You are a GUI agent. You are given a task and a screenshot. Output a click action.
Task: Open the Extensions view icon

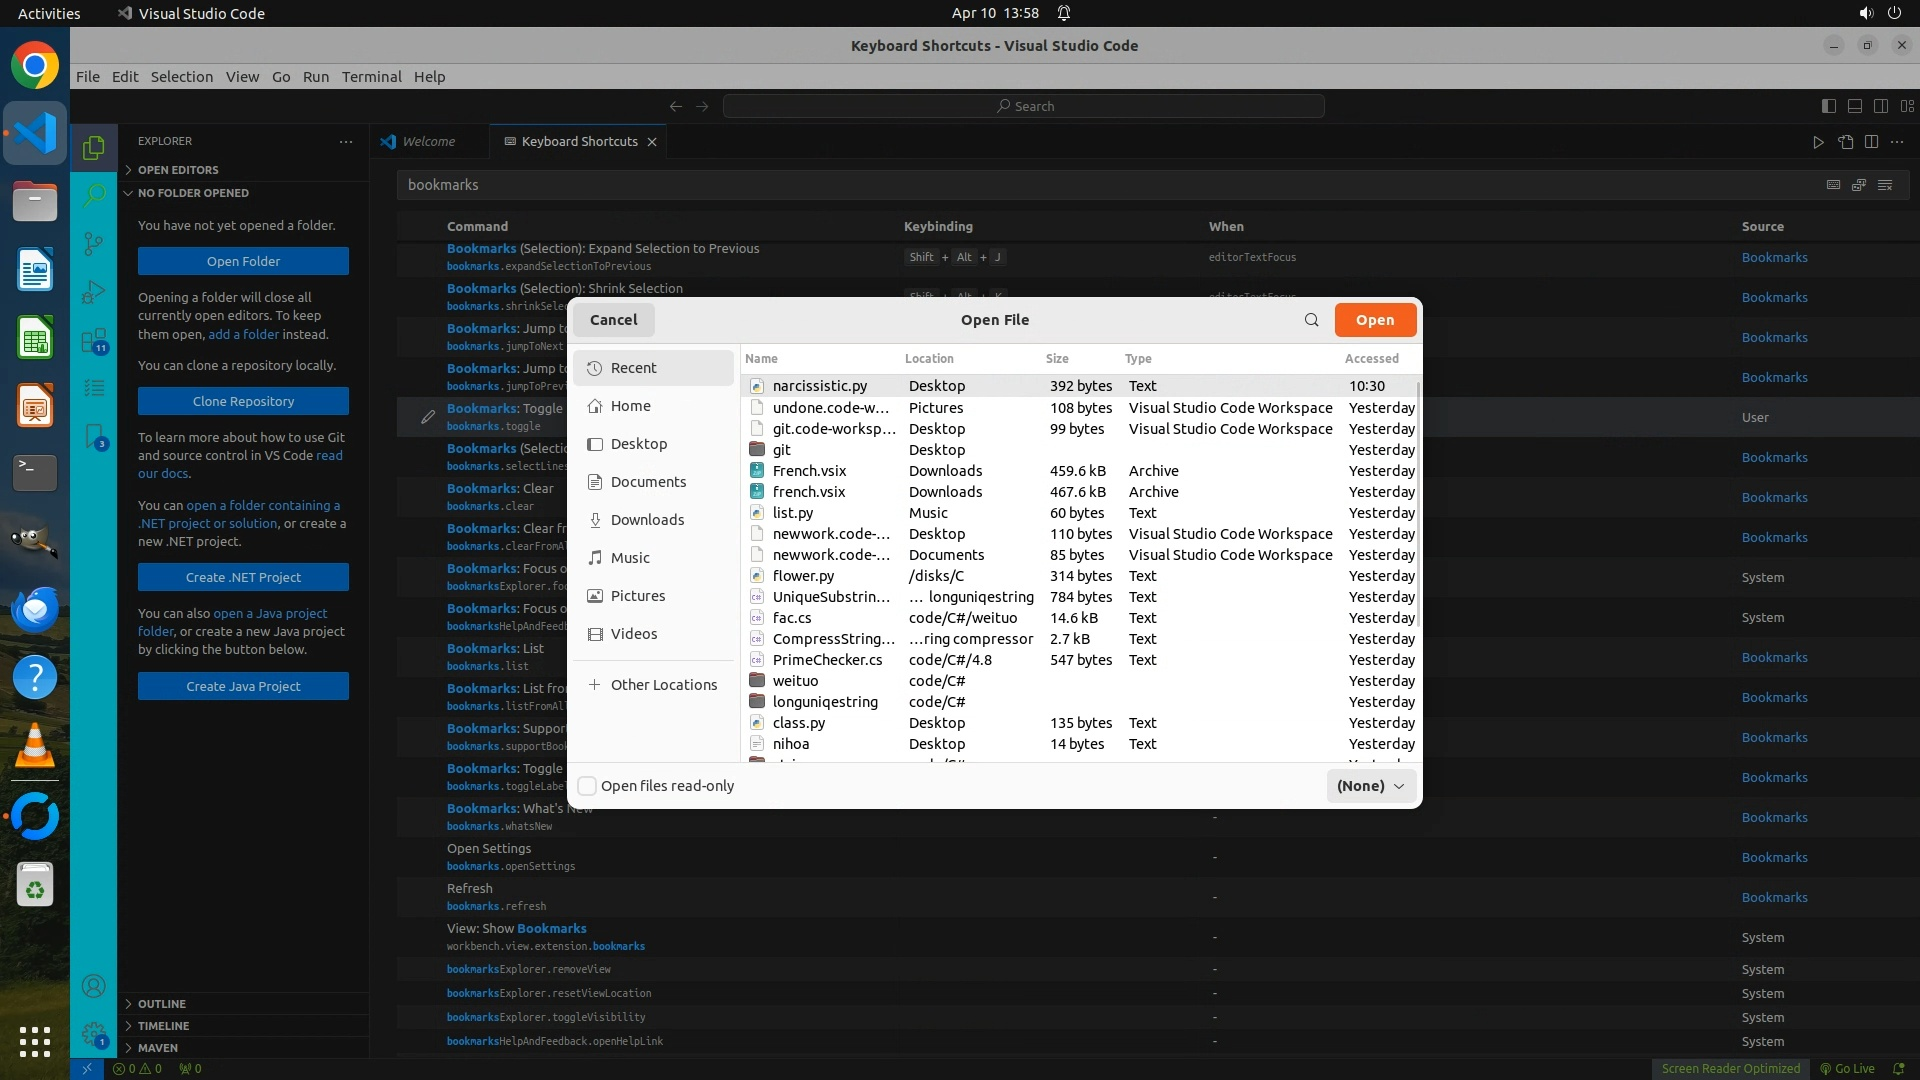coord(93,341)
